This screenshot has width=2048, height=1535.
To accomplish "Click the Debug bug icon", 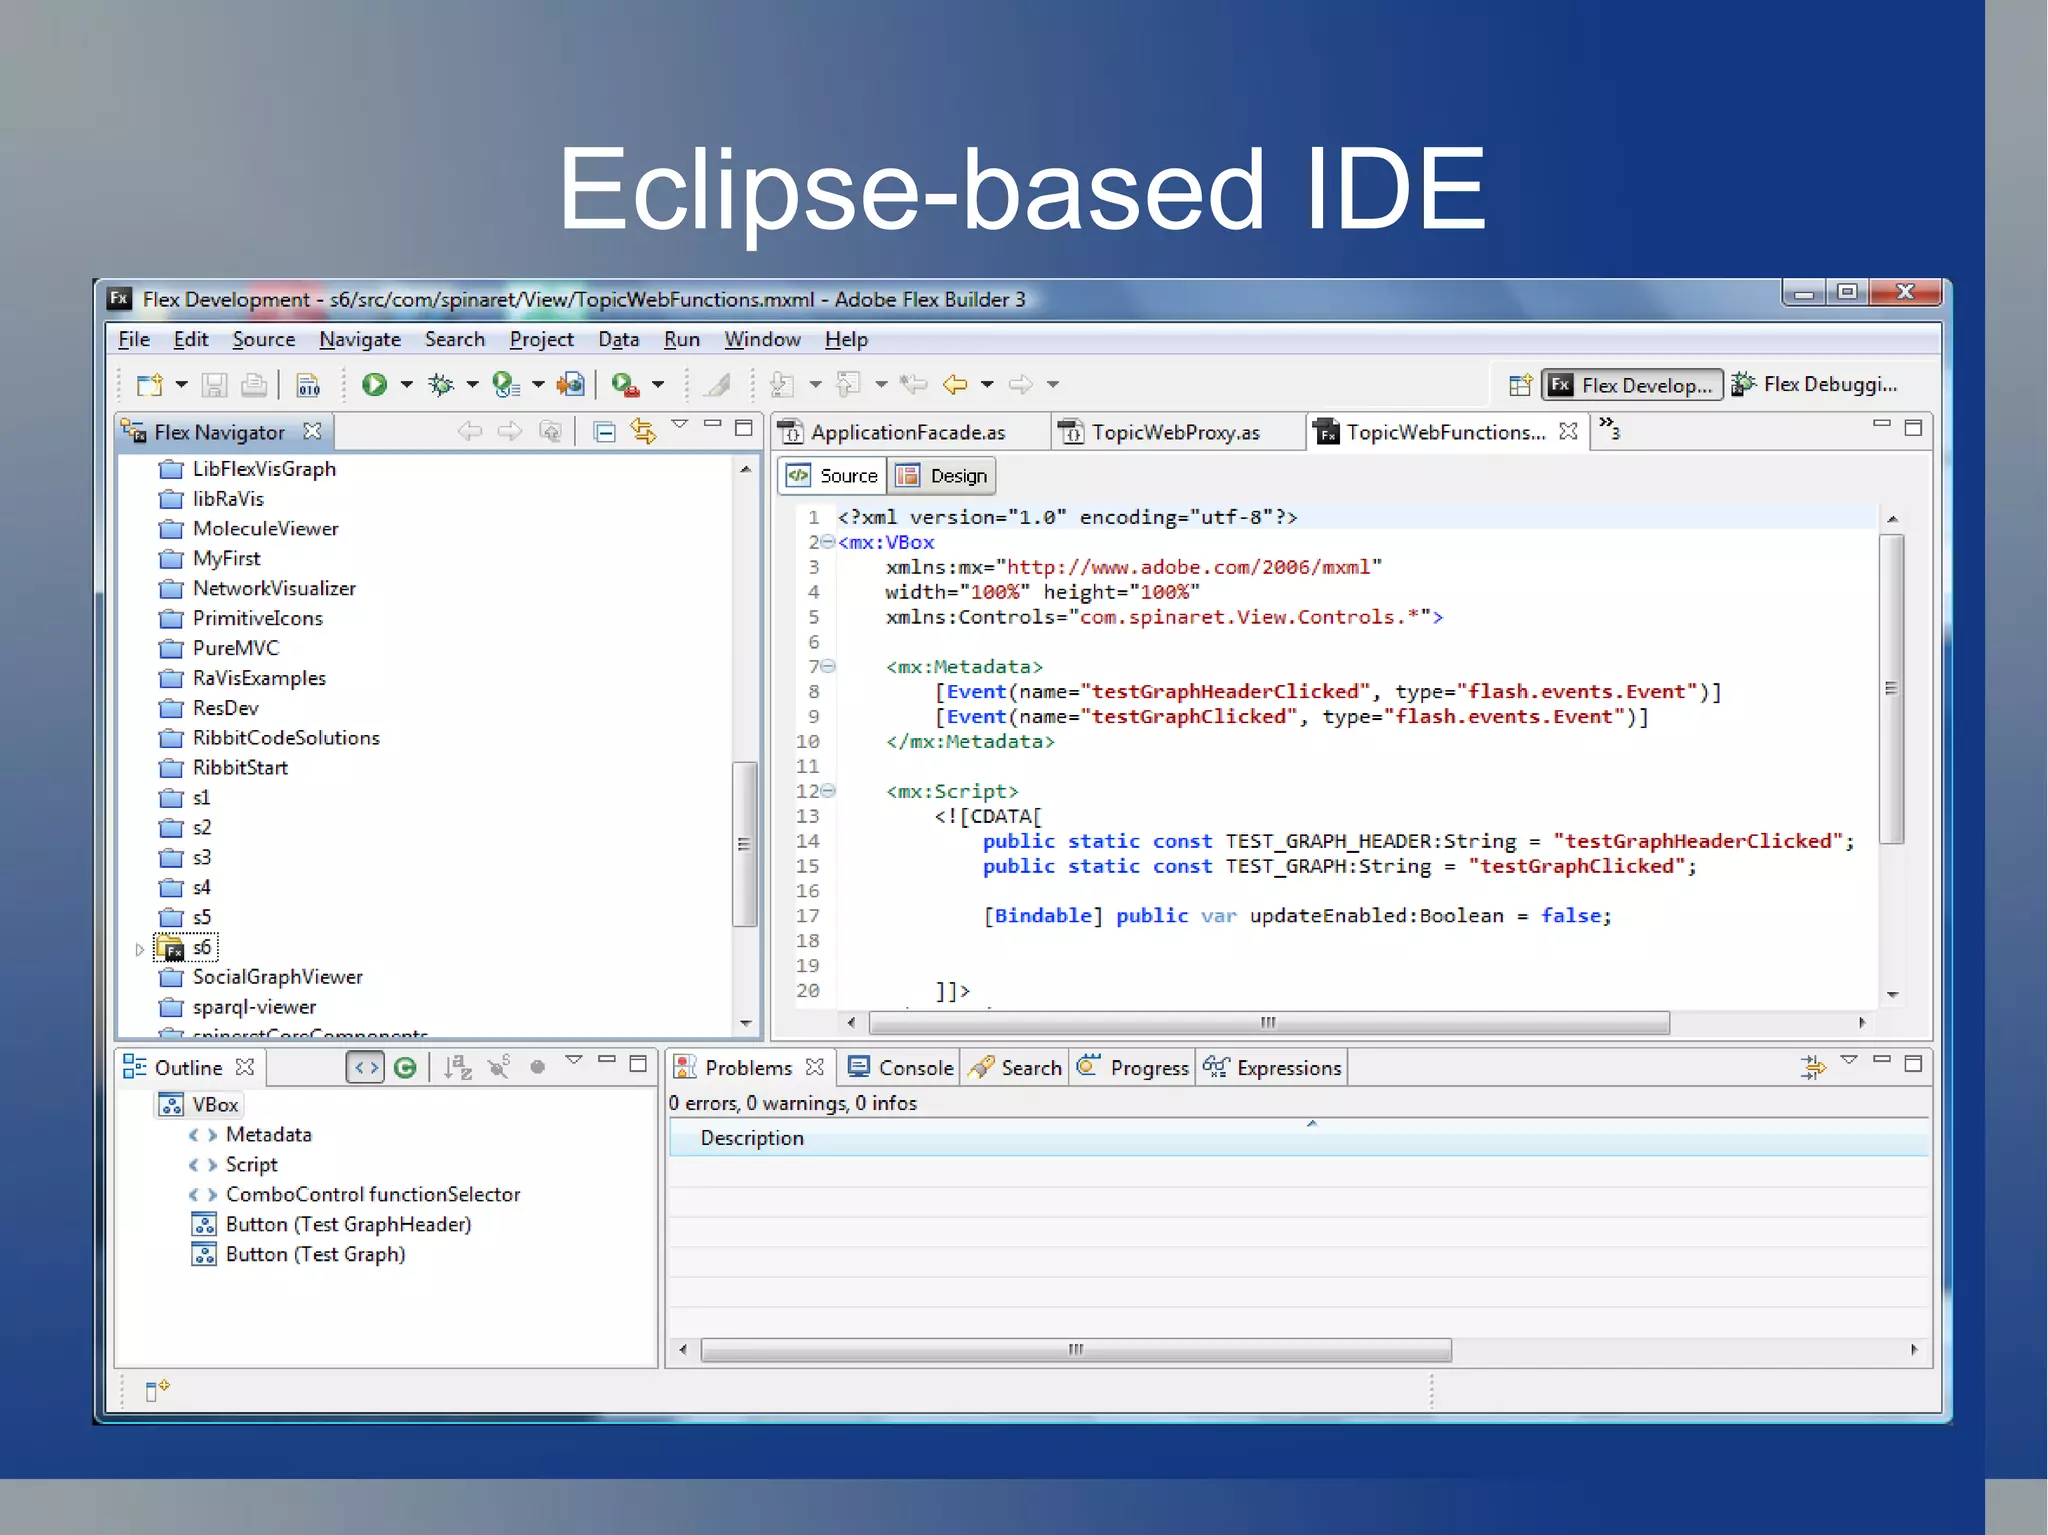I will 440,384.
